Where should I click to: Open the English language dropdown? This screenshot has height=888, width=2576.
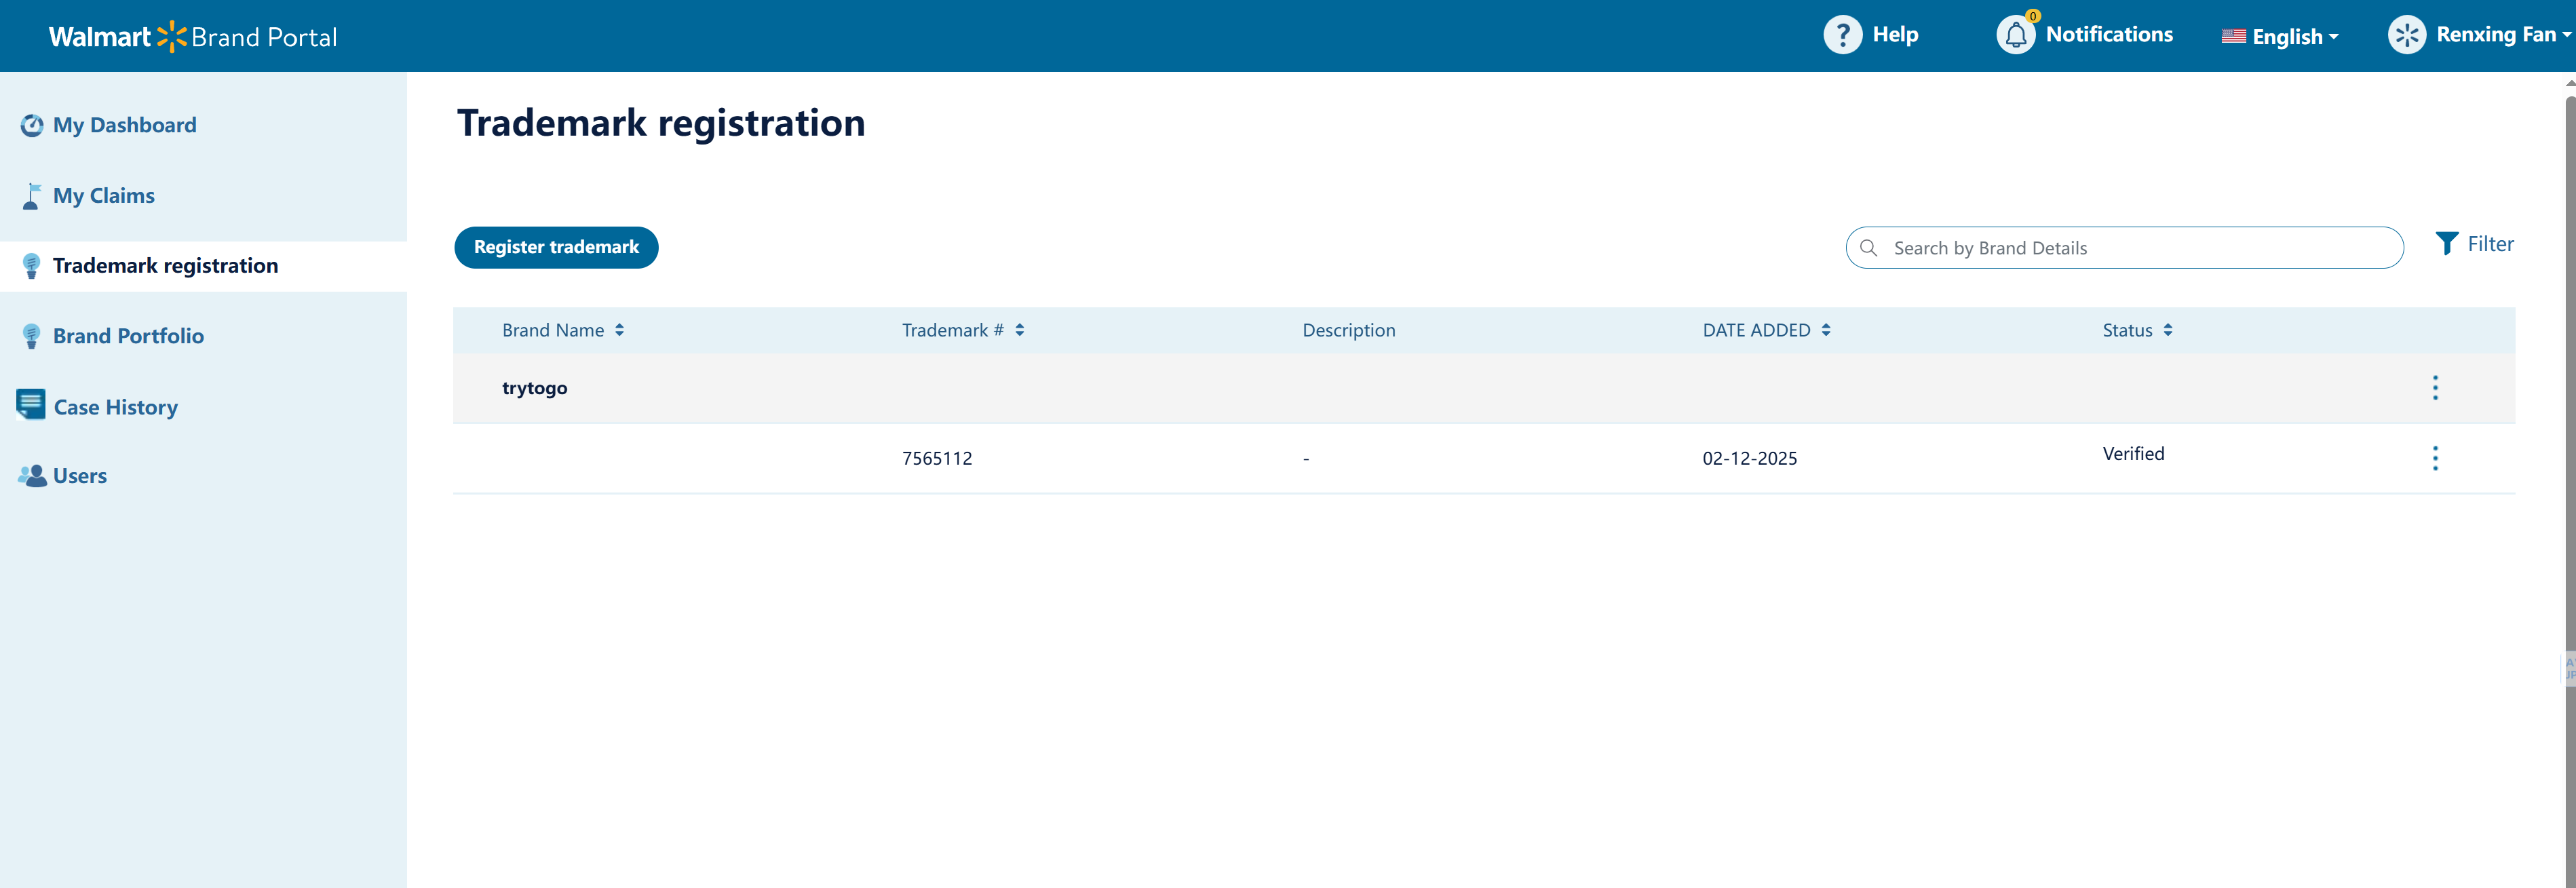2281,36
